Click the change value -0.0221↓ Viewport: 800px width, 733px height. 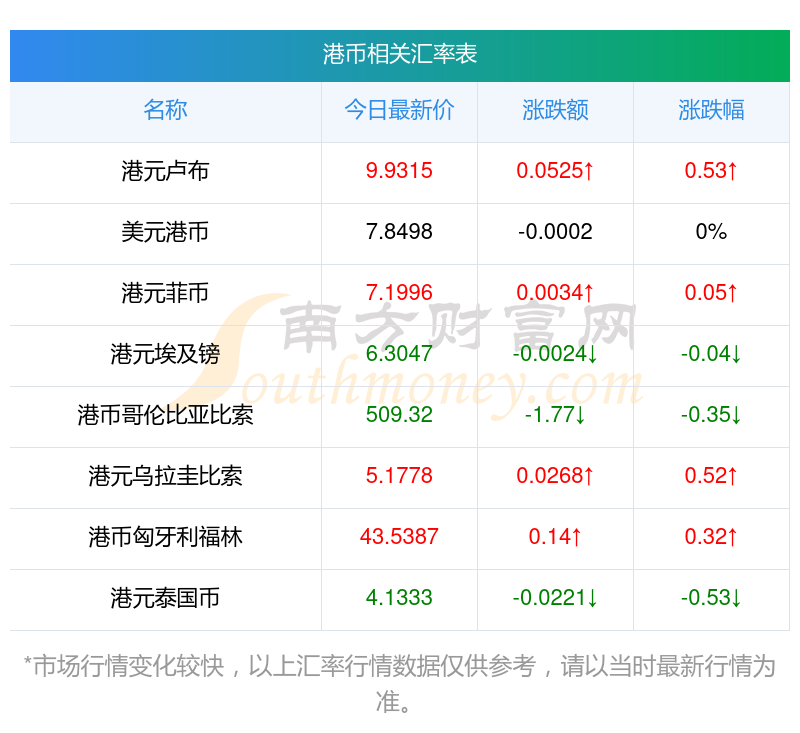tap(555, 598)
